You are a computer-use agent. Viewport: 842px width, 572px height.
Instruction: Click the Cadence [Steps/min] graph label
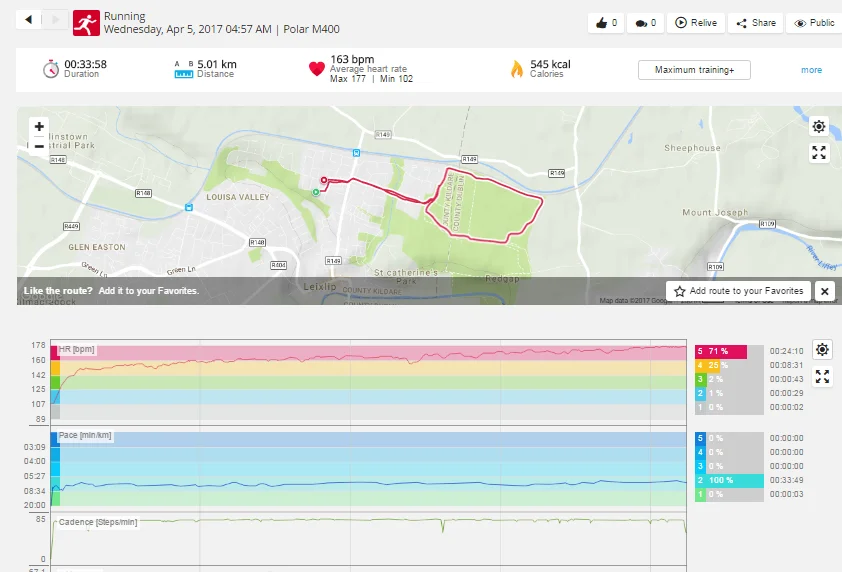(x=98, y=522)
